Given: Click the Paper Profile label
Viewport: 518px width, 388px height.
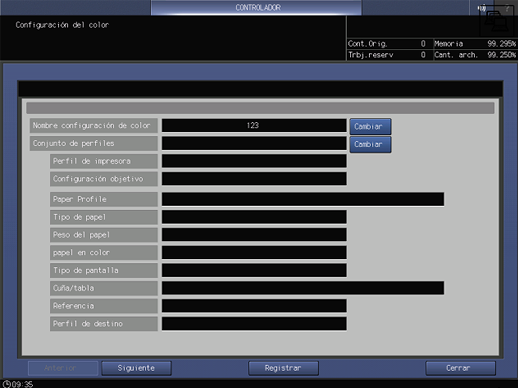Looking at the screenshot, I should 104,199.
